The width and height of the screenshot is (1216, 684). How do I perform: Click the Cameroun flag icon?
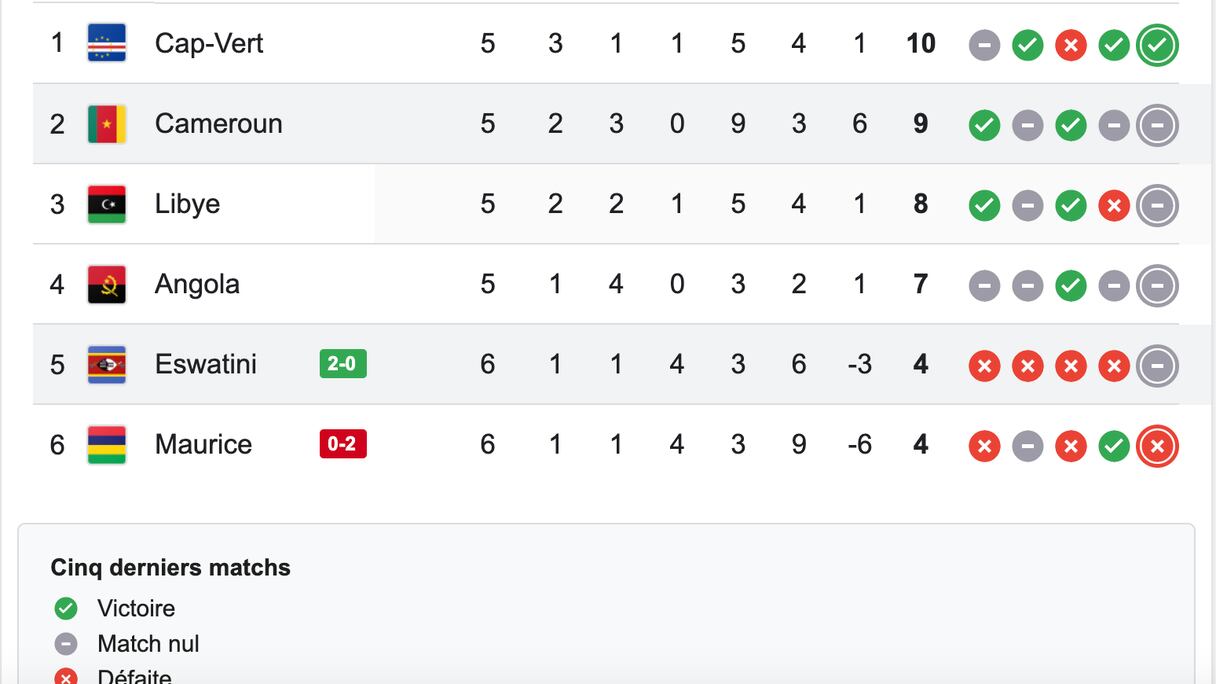(x=107, y=124)
